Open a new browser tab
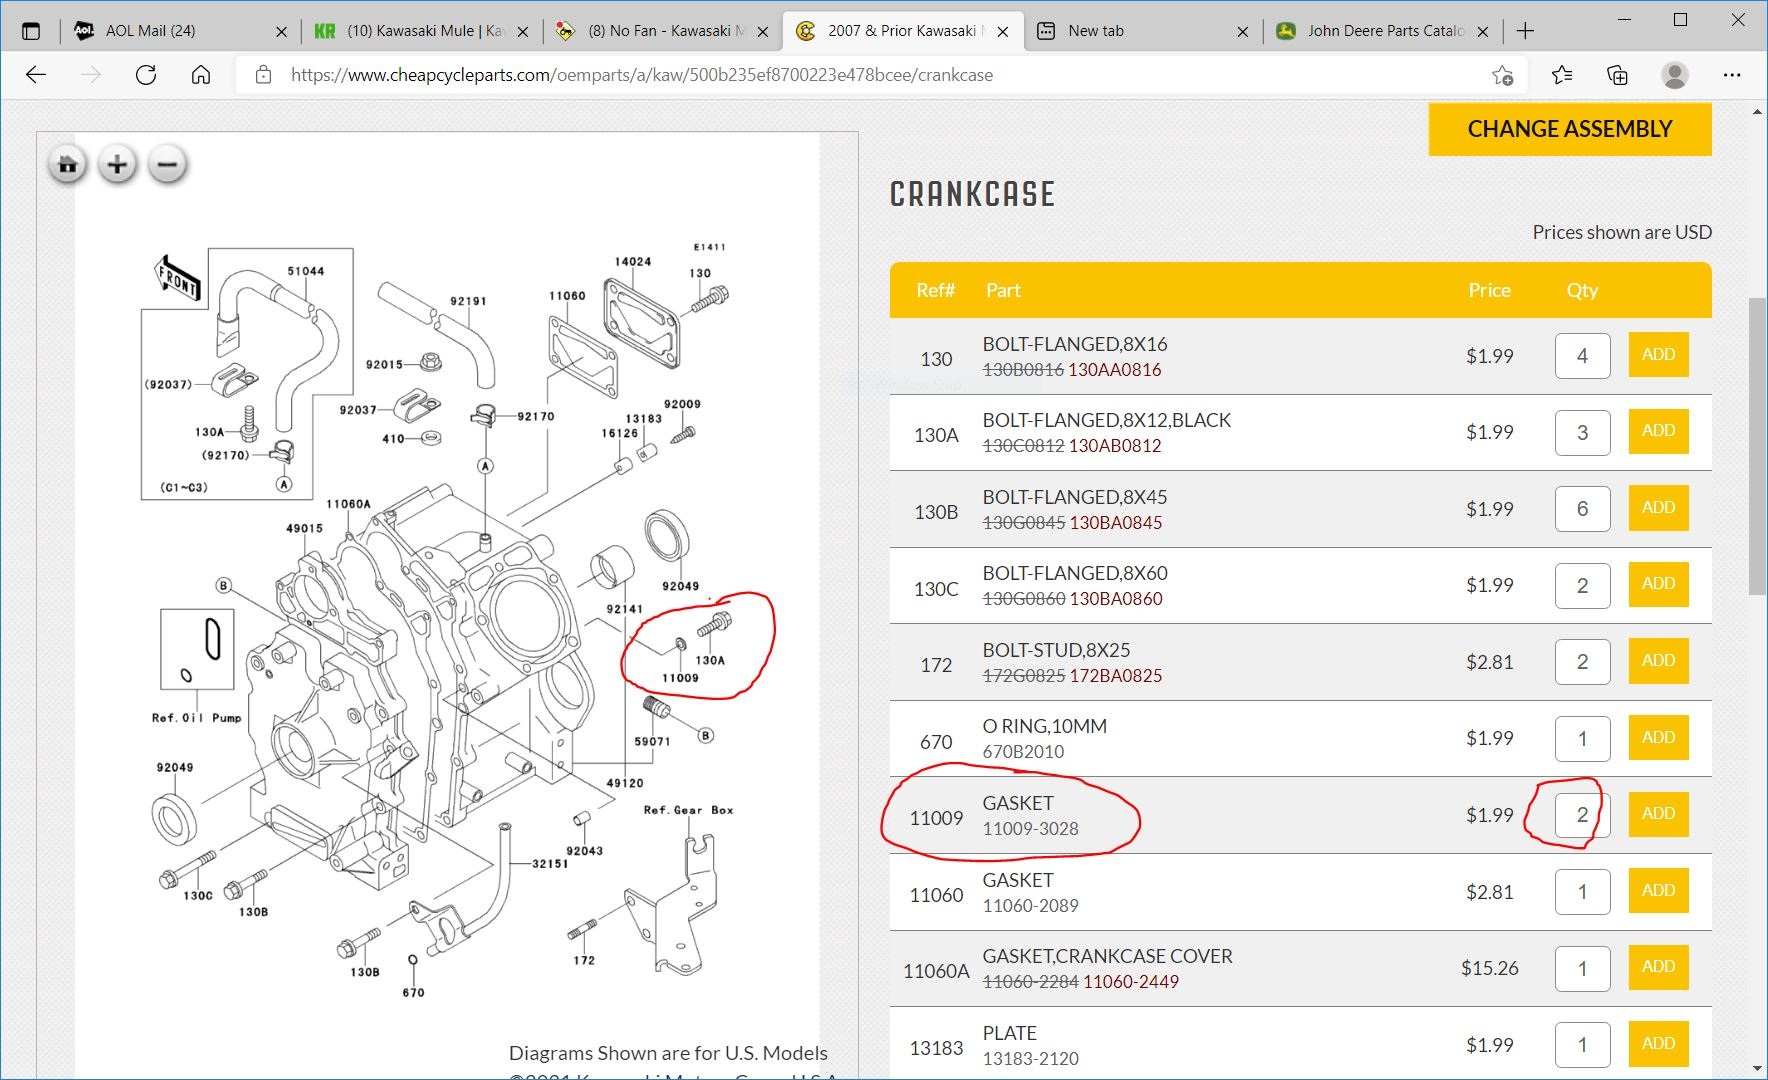The image size is (1768, 1080). (1525, 31)
